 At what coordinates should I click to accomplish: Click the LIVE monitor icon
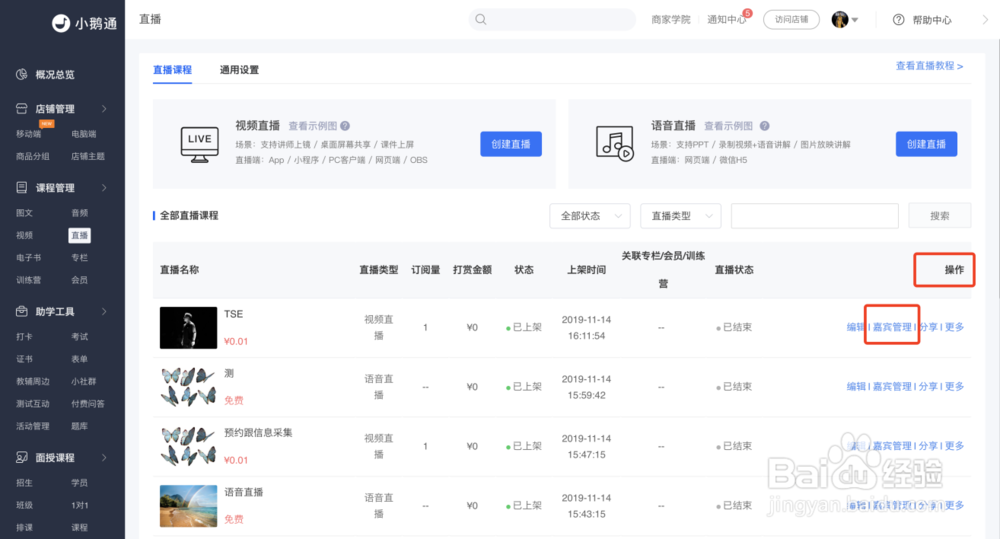click(x=200, y=144)
